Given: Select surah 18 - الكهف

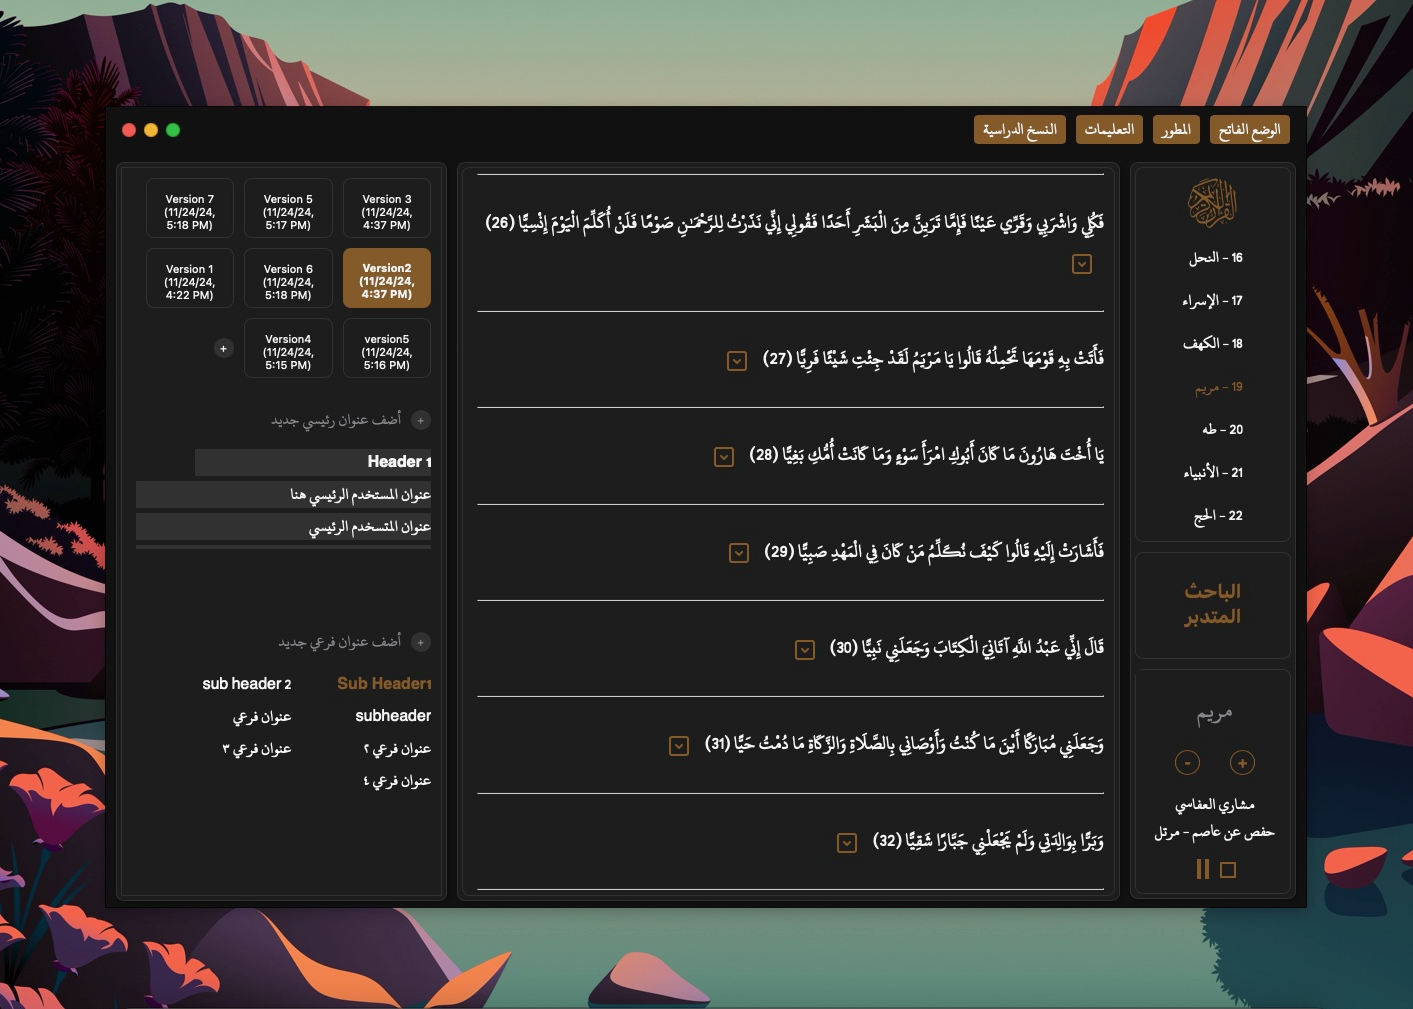Looking at the screenshot, I should pyautogui.click(x=1212, y=344).
